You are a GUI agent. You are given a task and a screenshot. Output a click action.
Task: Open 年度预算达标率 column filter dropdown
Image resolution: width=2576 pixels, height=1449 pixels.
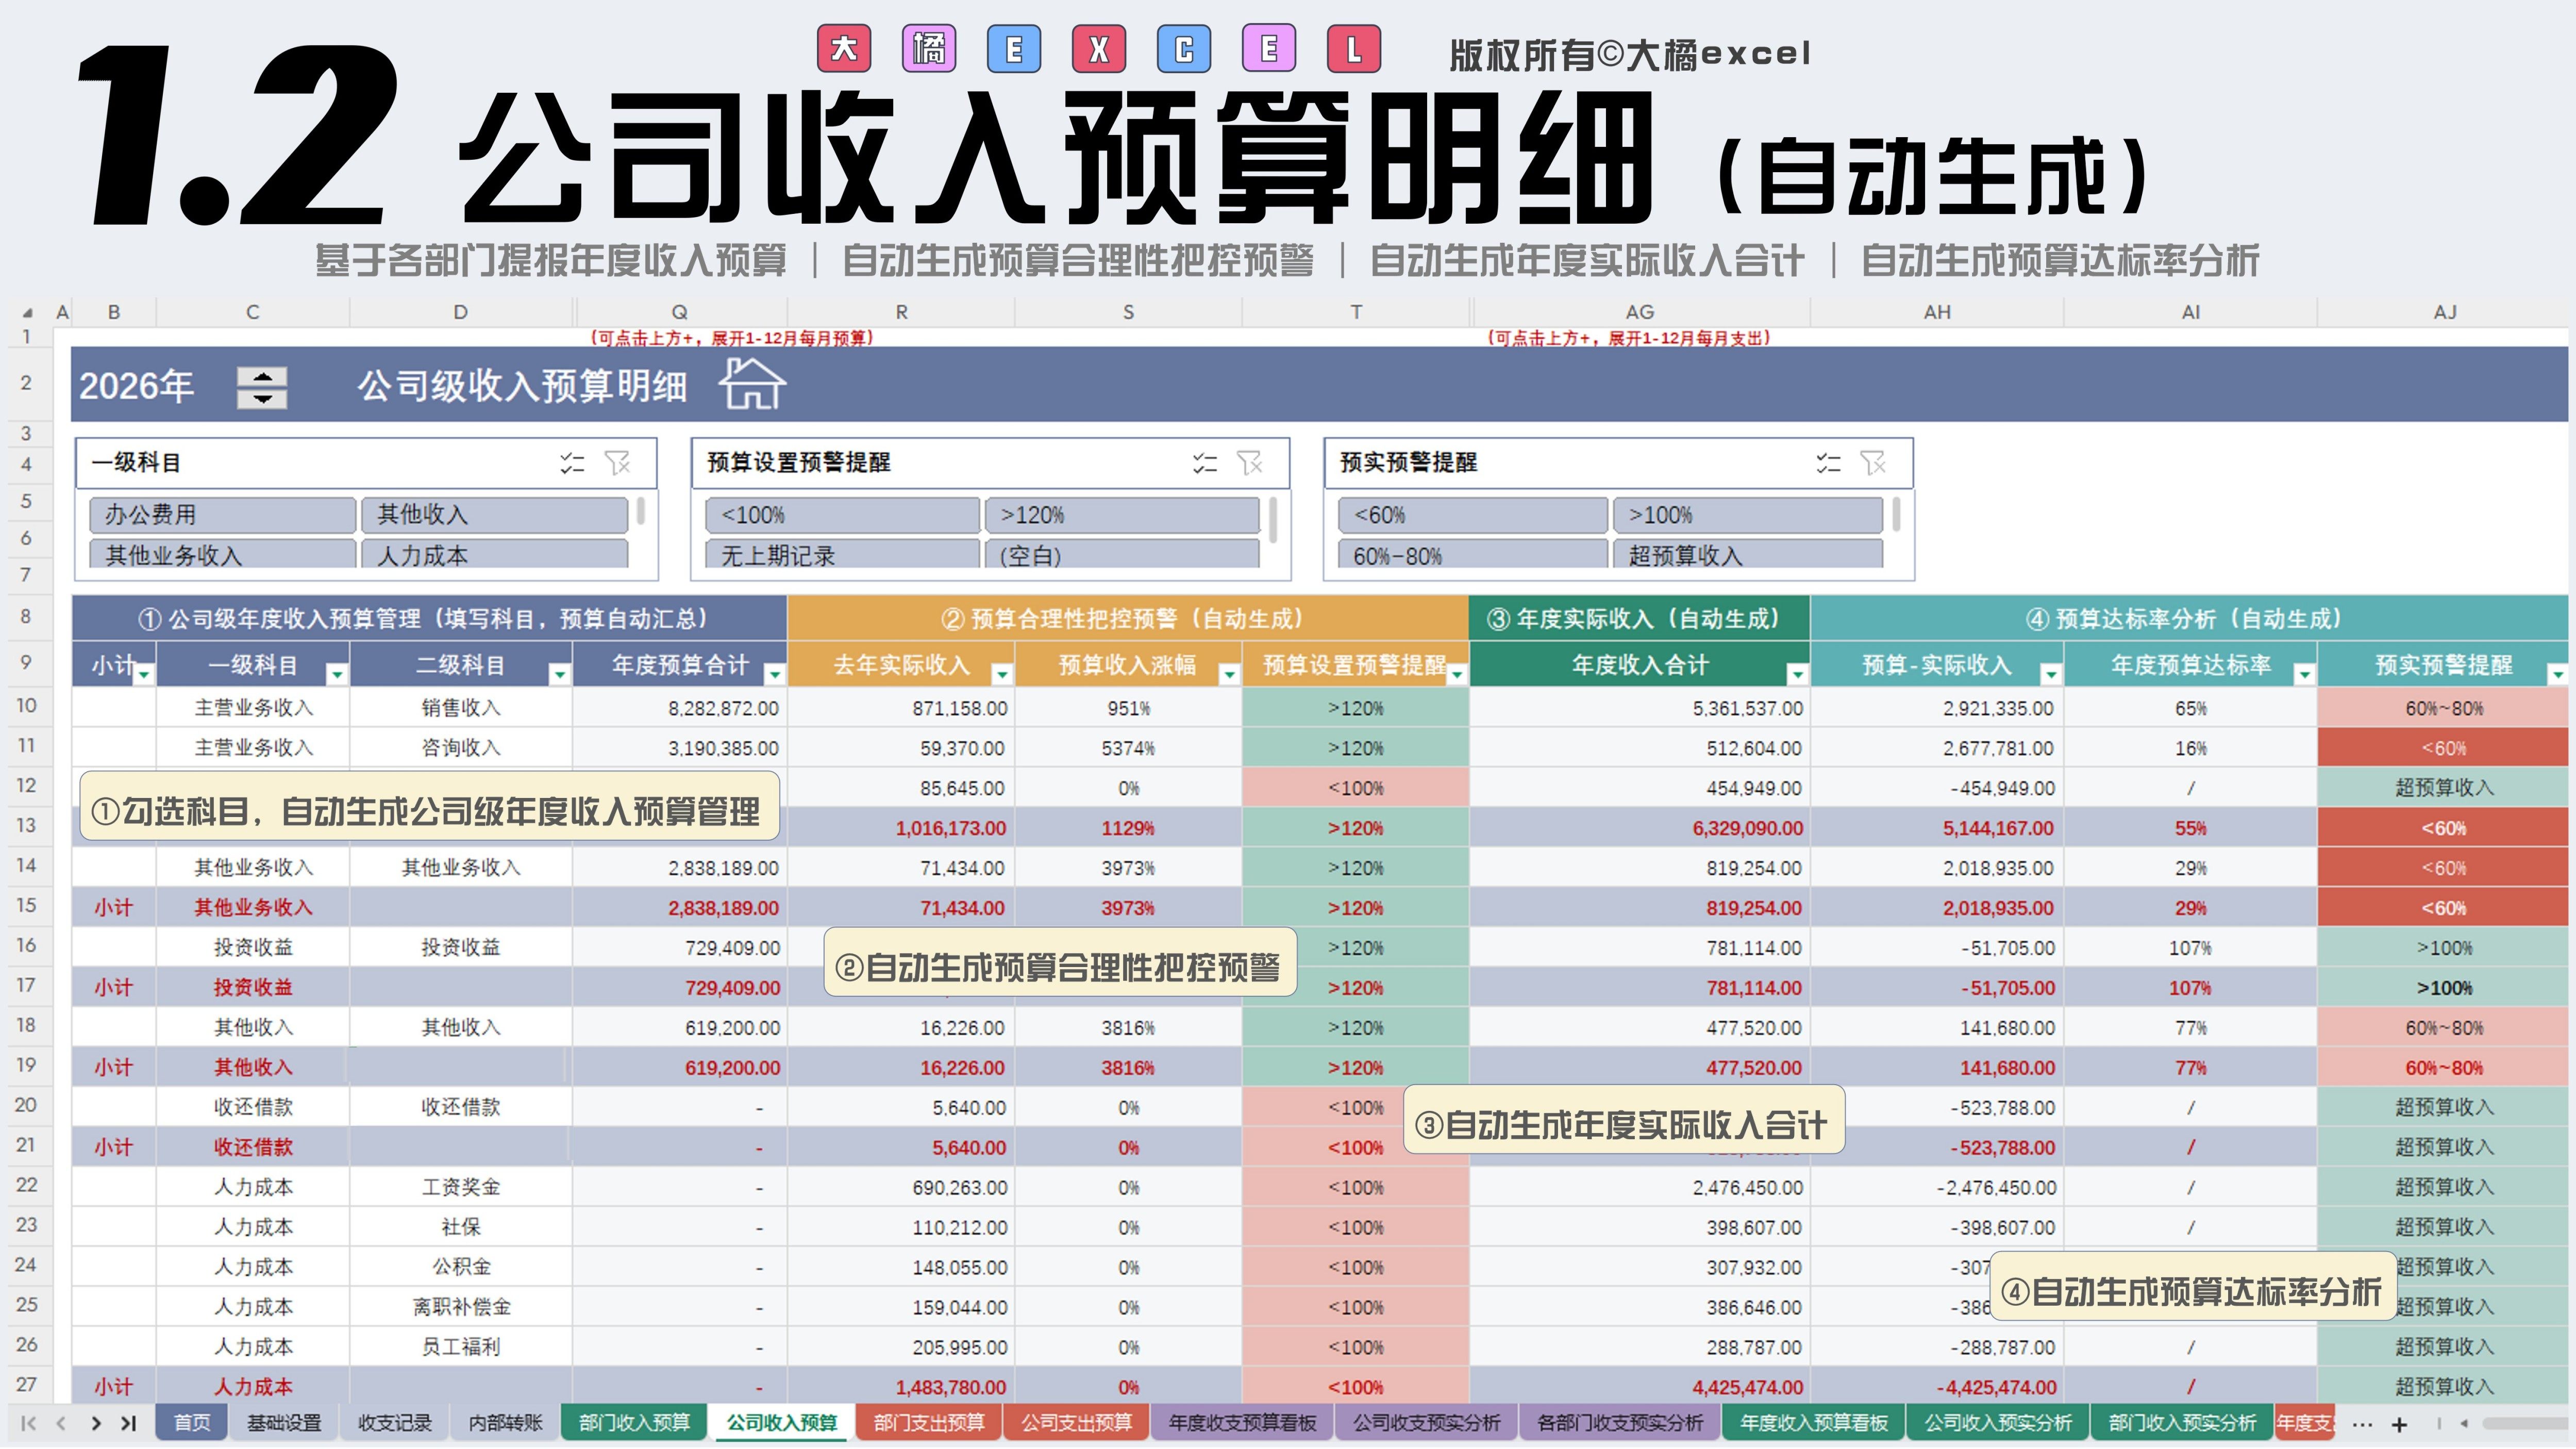coord(2304,675)
